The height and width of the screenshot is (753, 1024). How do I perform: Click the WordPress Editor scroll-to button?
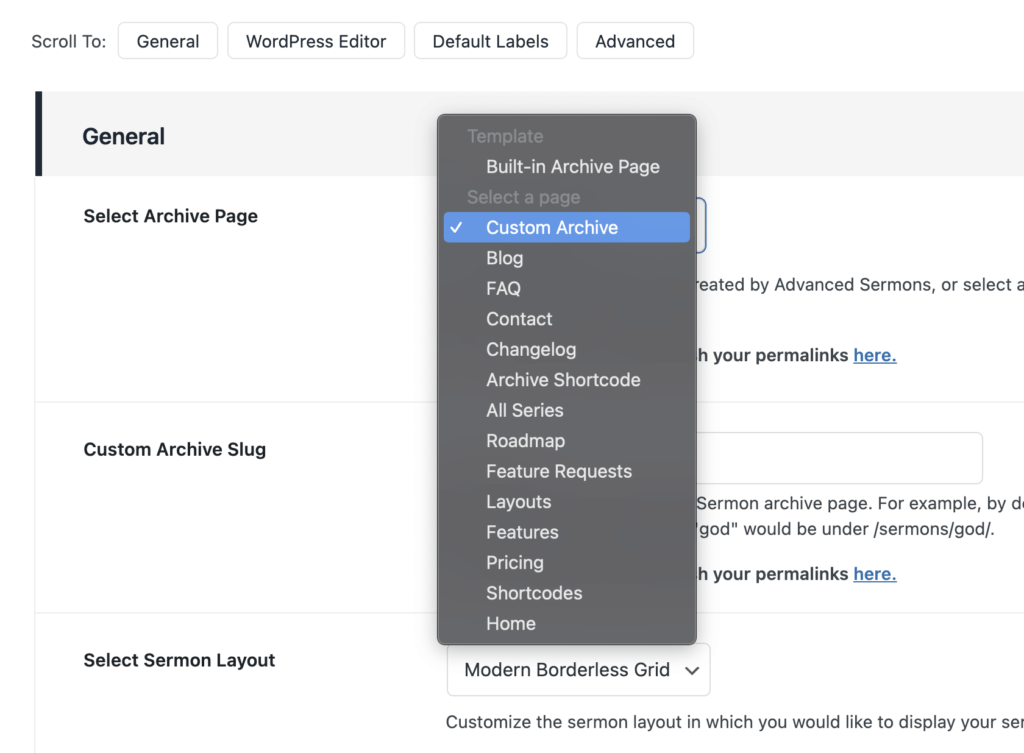pyautogui.click(x=316, y=41)
